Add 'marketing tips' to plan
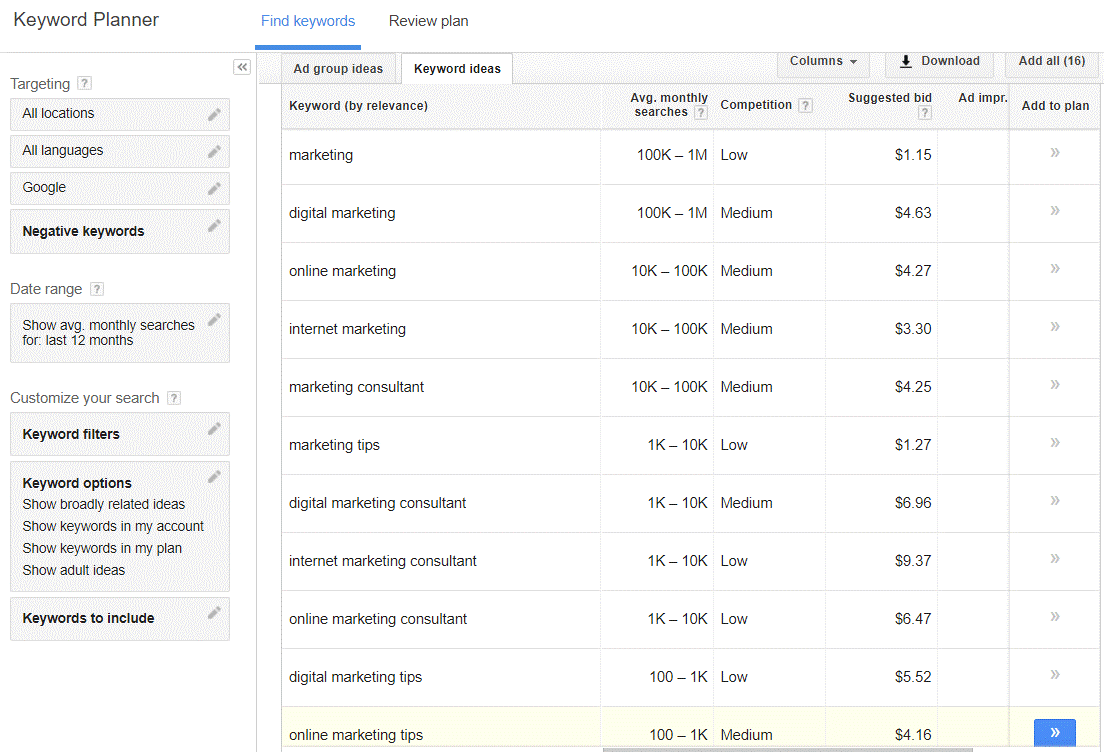Screen dimensions: 1104x752 coord(1055,442)
